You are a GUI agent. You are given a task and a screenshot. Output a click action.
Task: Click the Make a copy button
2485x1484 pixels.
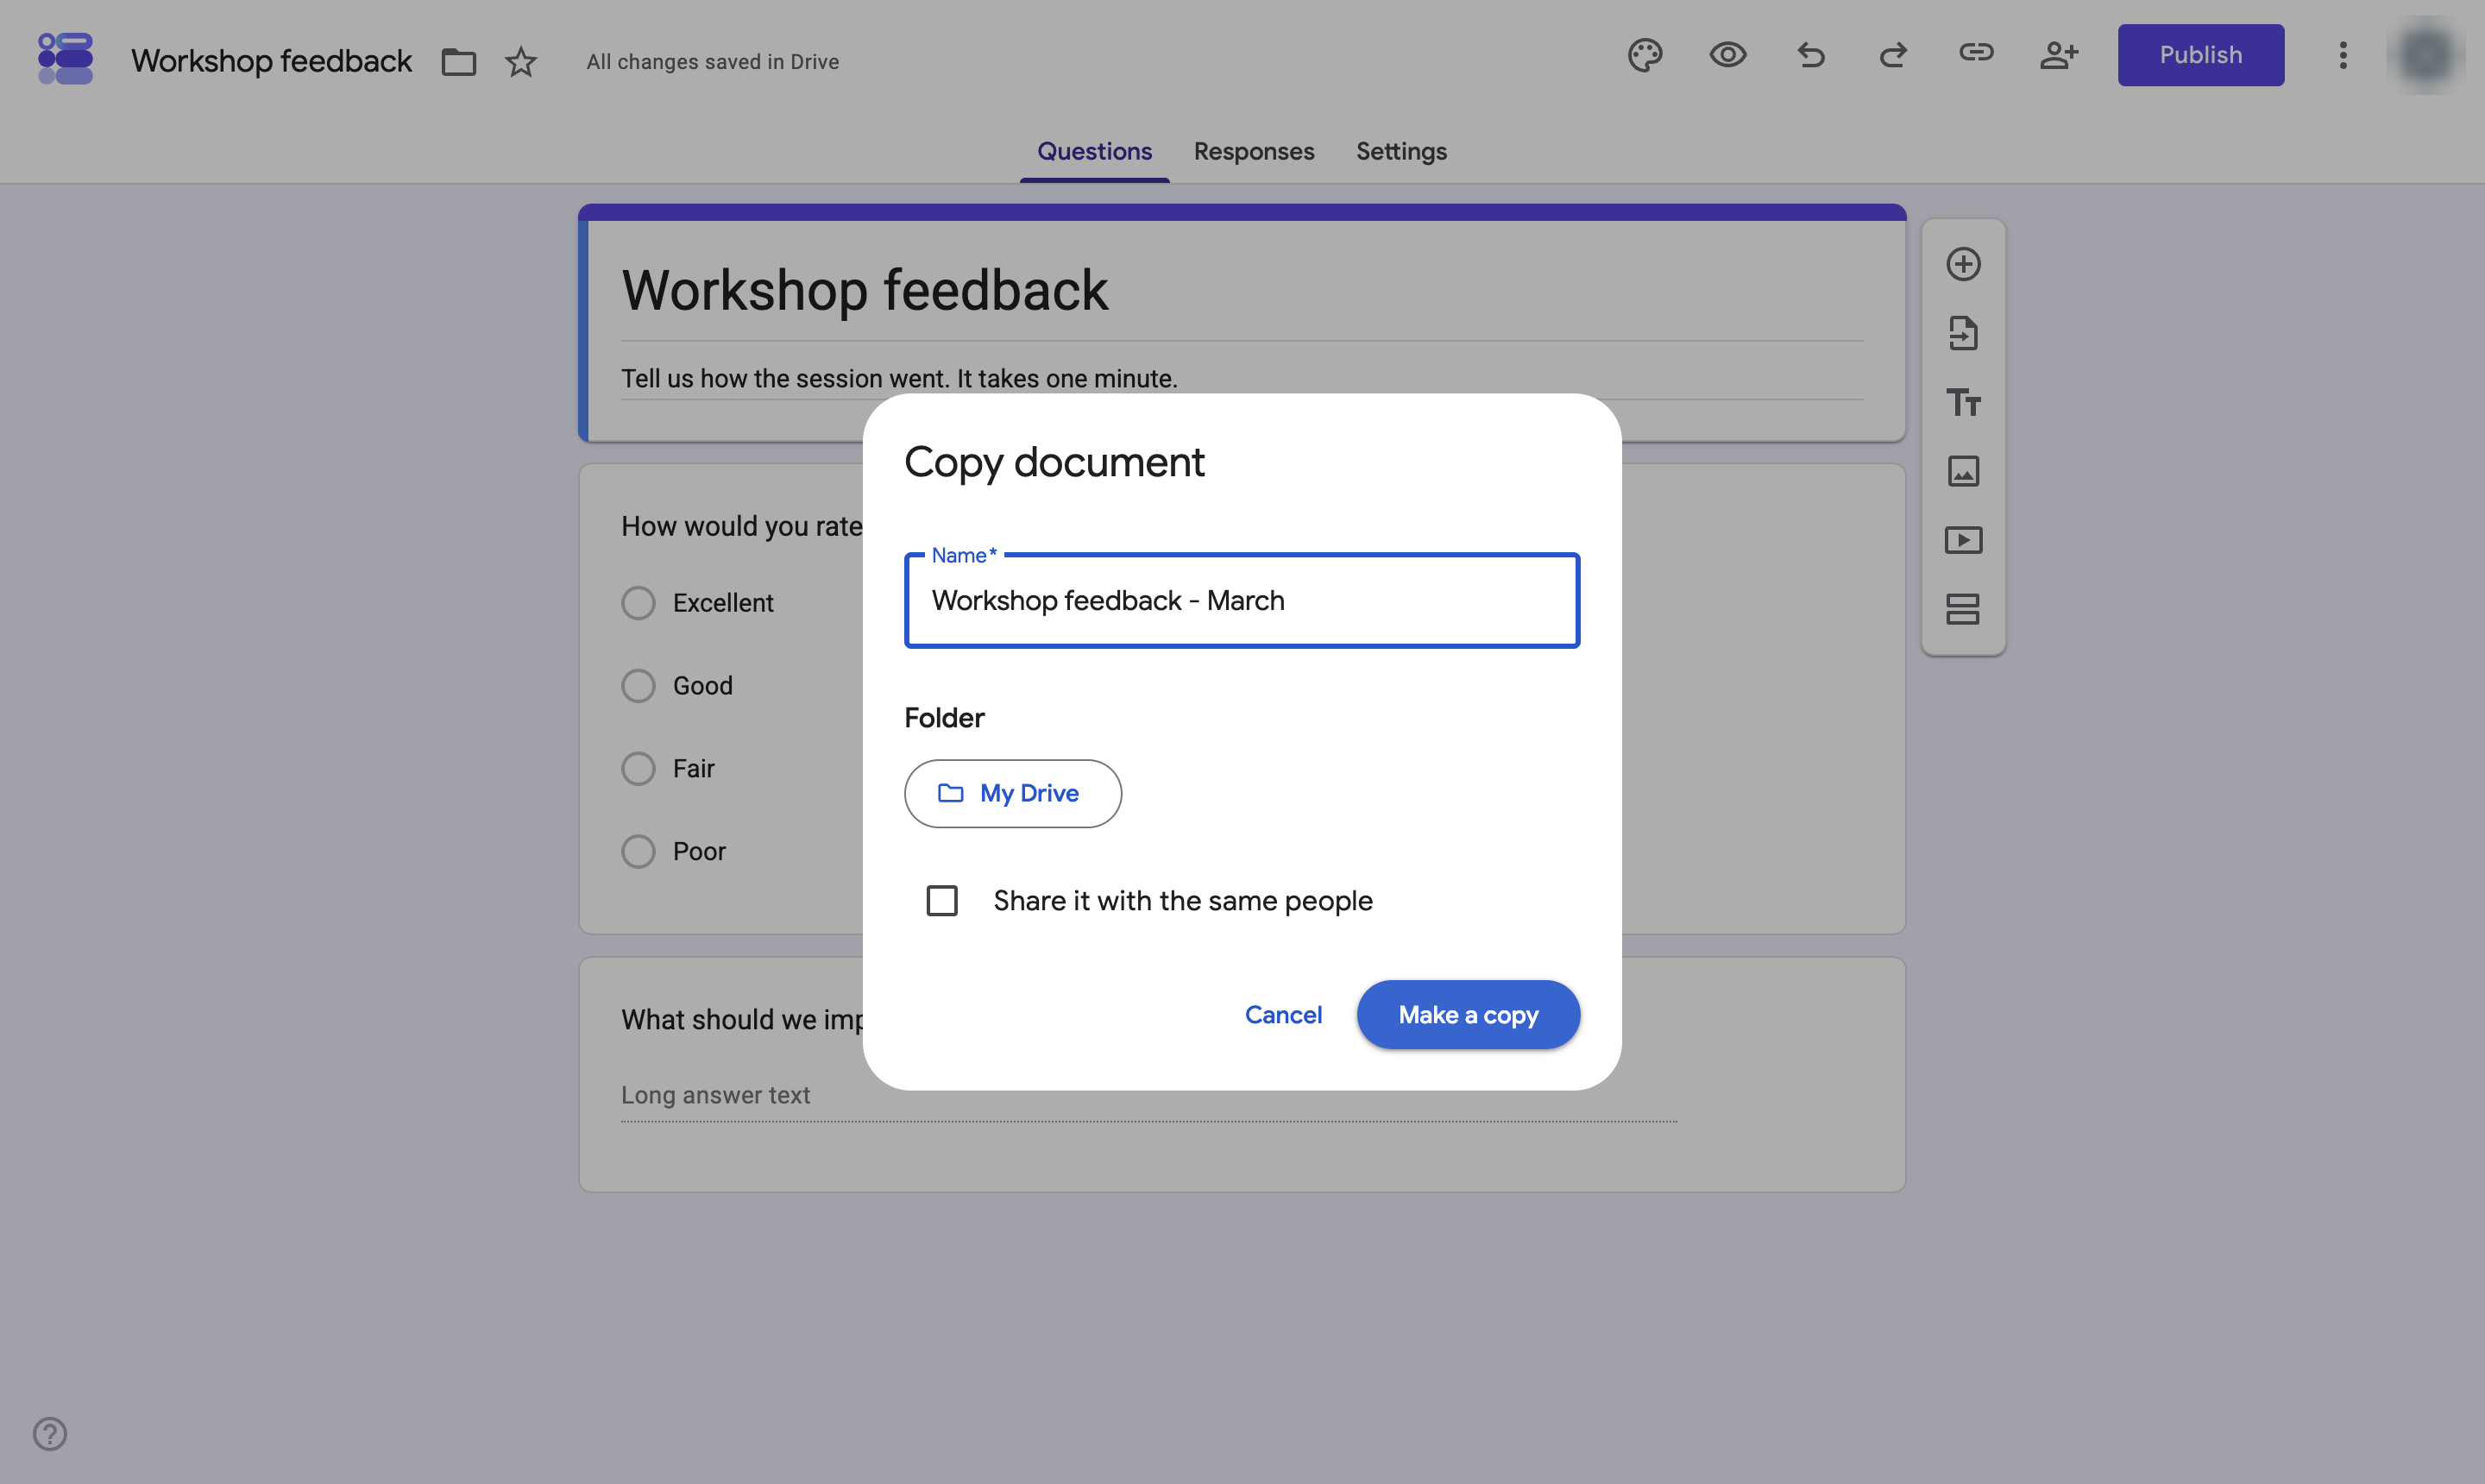[1468, 1015]
